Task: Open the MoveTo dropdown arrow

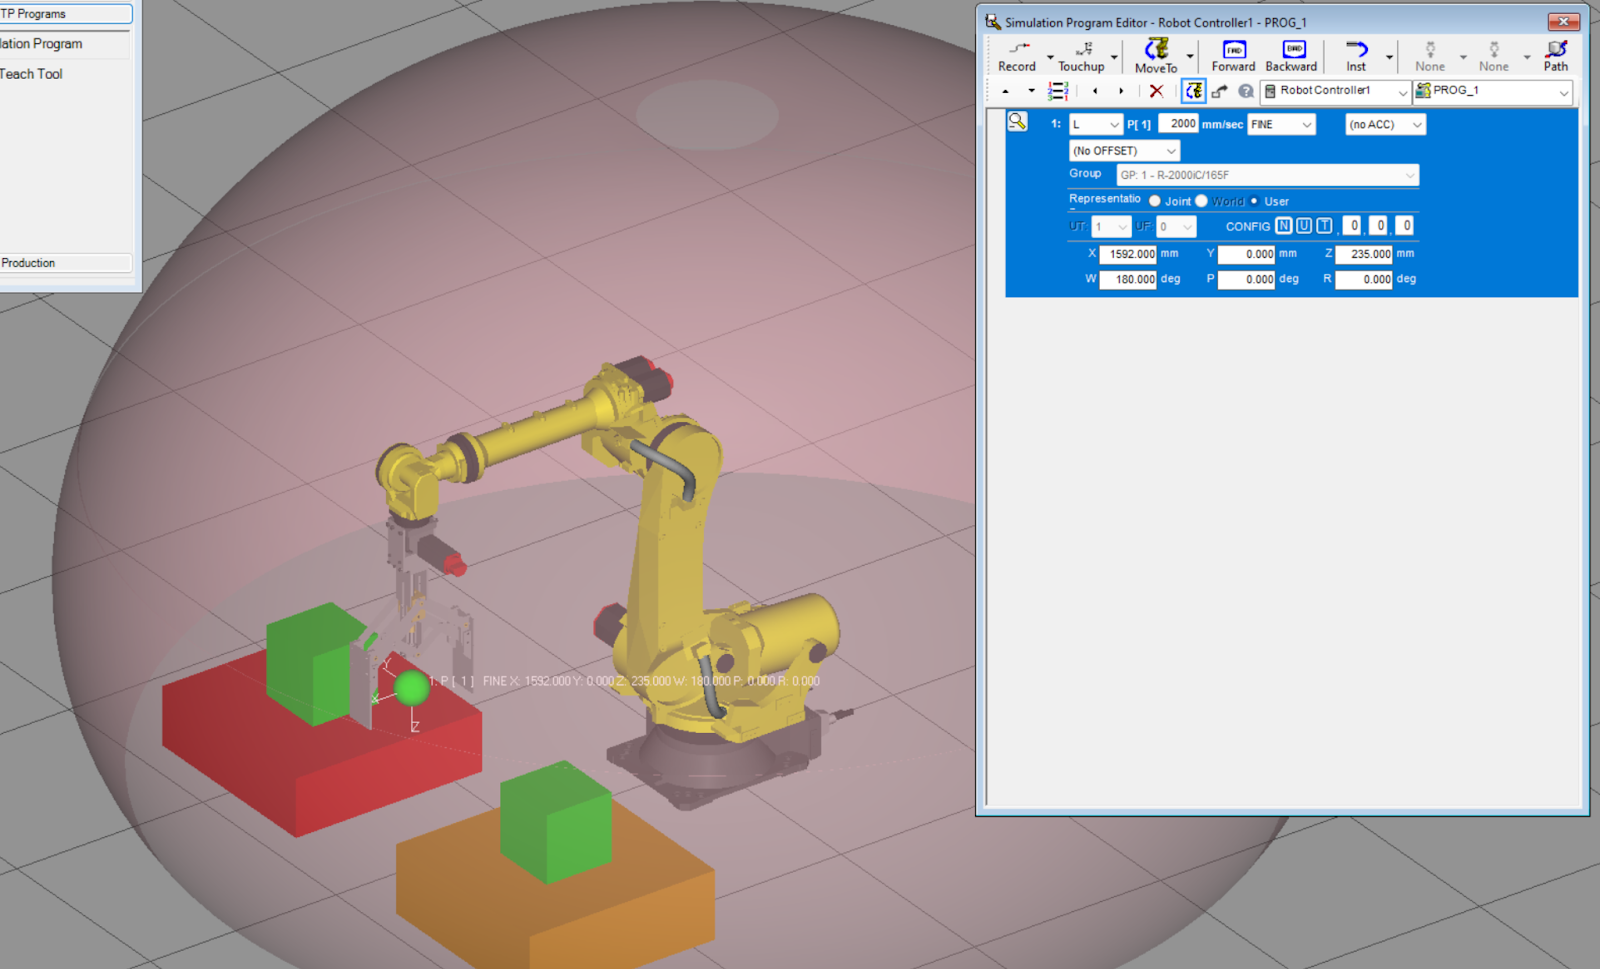Action: 1190,57
